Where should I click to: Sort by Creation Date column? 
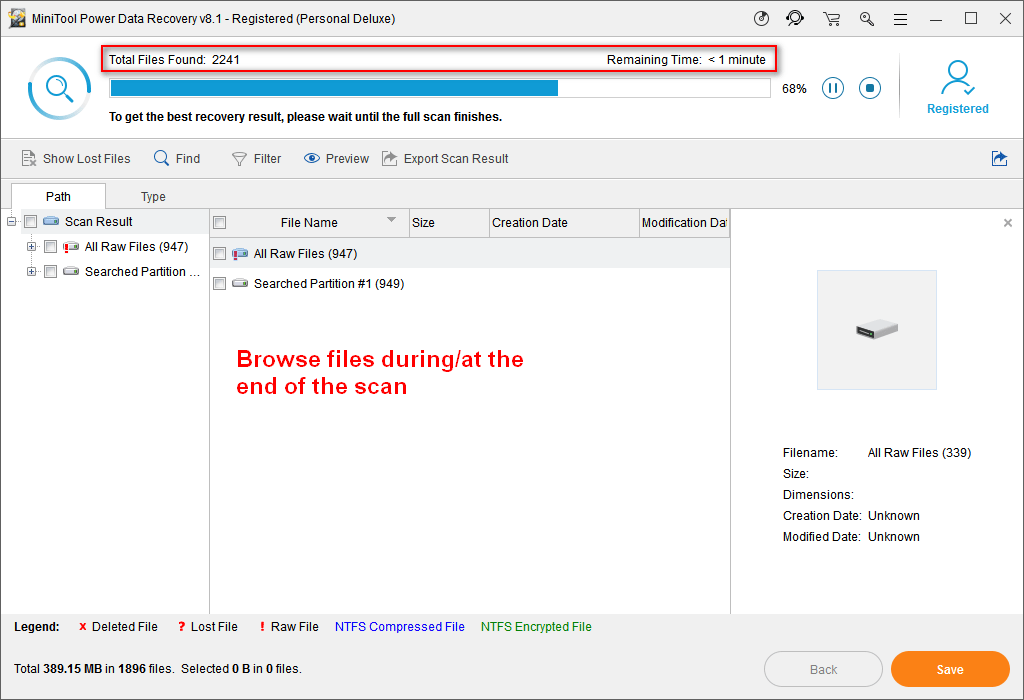(x=564, y=223)
